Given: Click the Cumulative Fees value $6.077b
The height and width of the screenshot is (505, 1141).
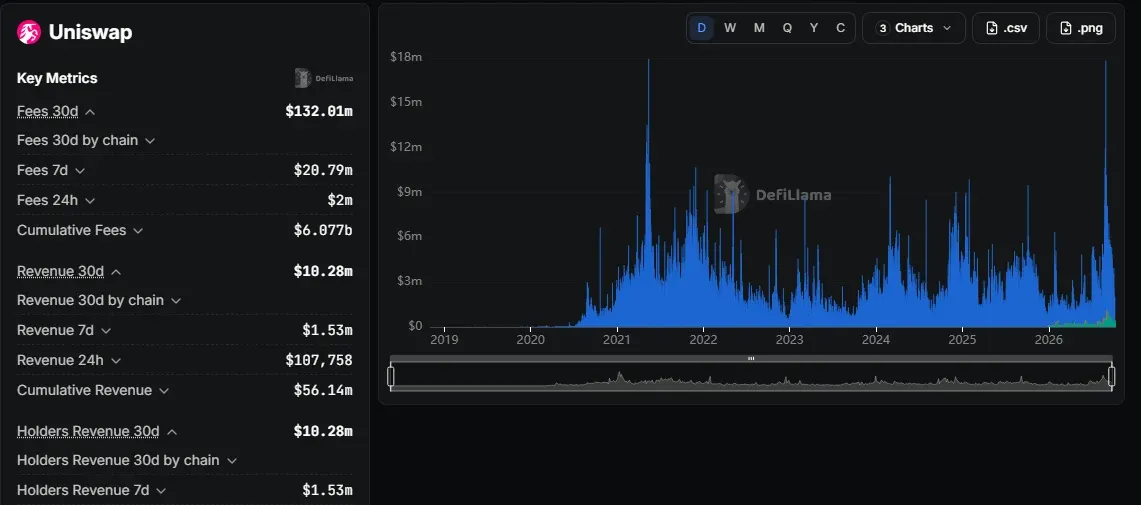Looking at the screenshot, I should [x=323, y=231].
